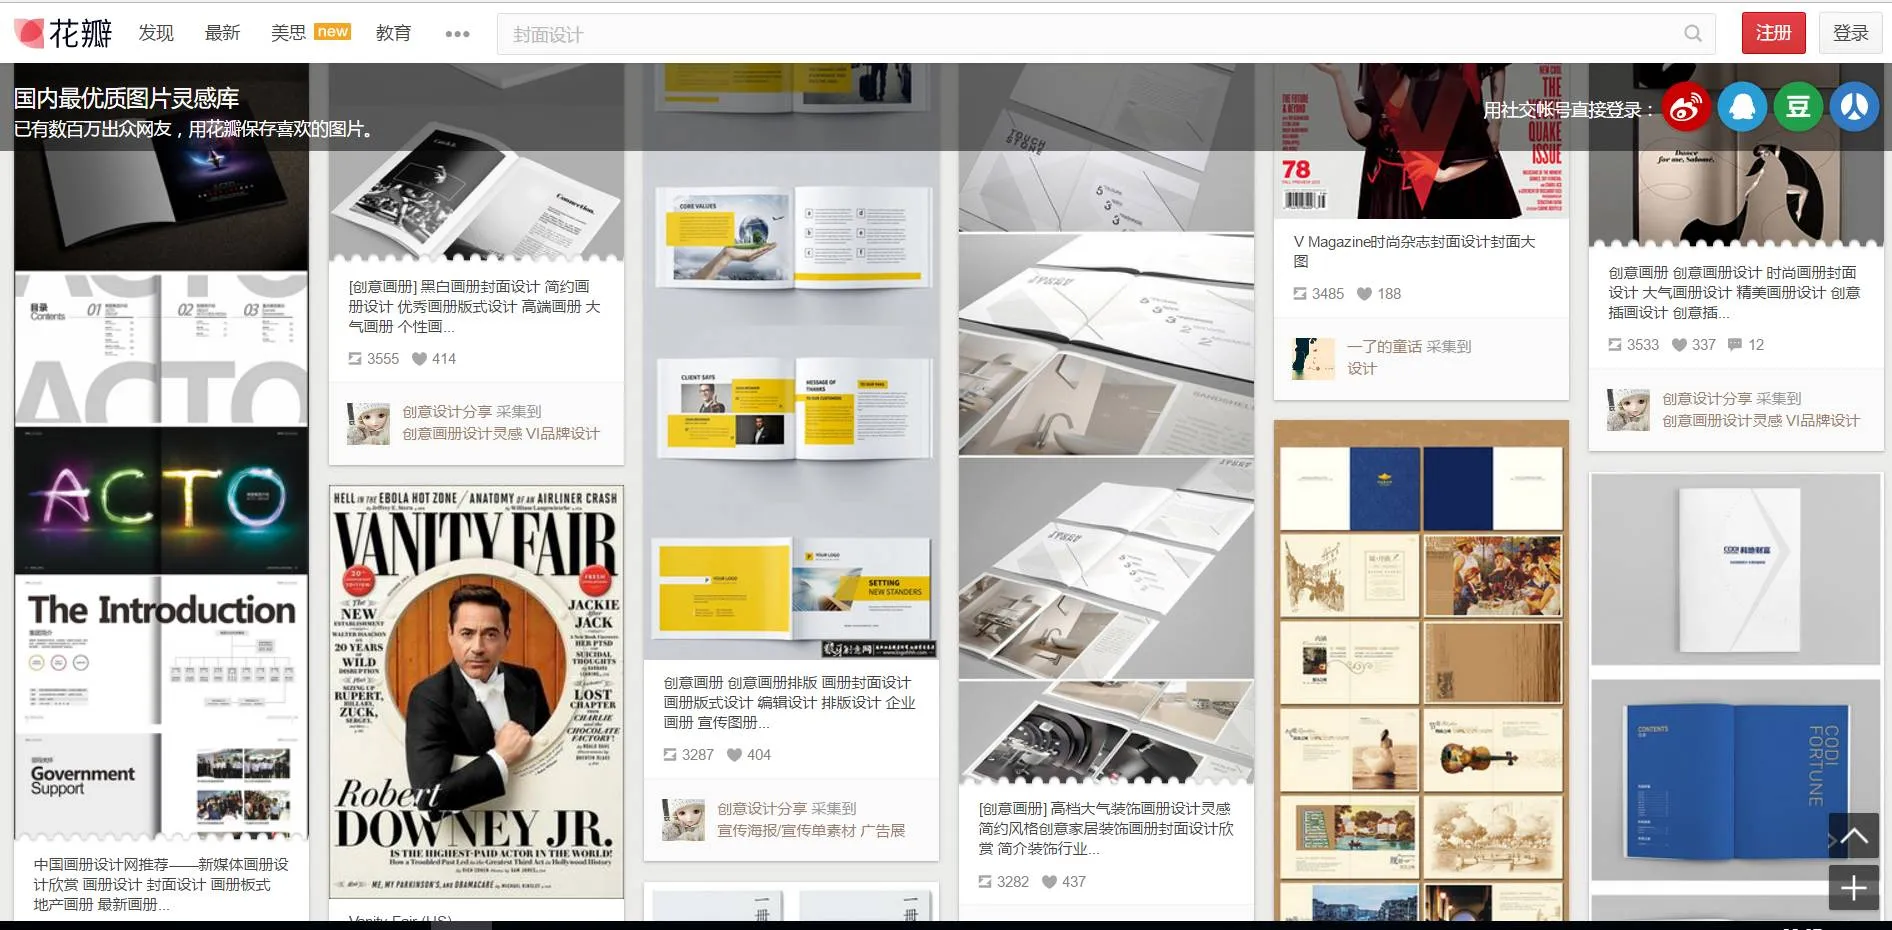Image resolution: width=1892 pixels, height=930 pixels.
Task: Click the description '创意画册 创意画册设计 时尚画册封面'
Action: [x=1734, y=293]
